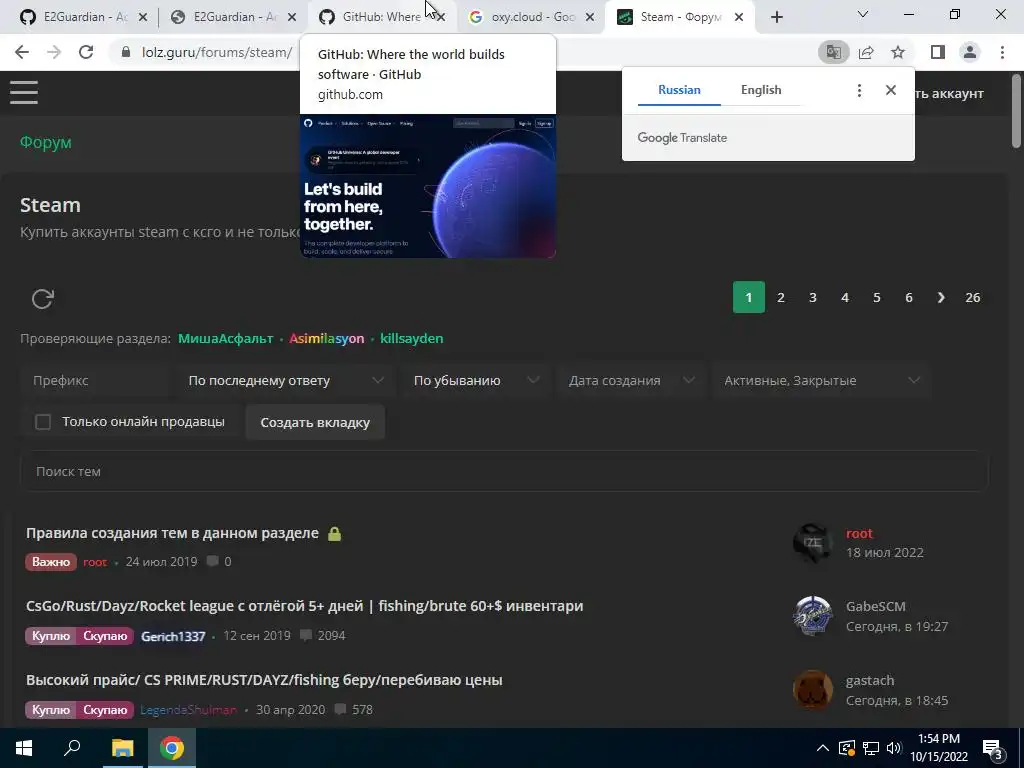
Task: Open Translate popup options menu
Action: click(859, 90)
